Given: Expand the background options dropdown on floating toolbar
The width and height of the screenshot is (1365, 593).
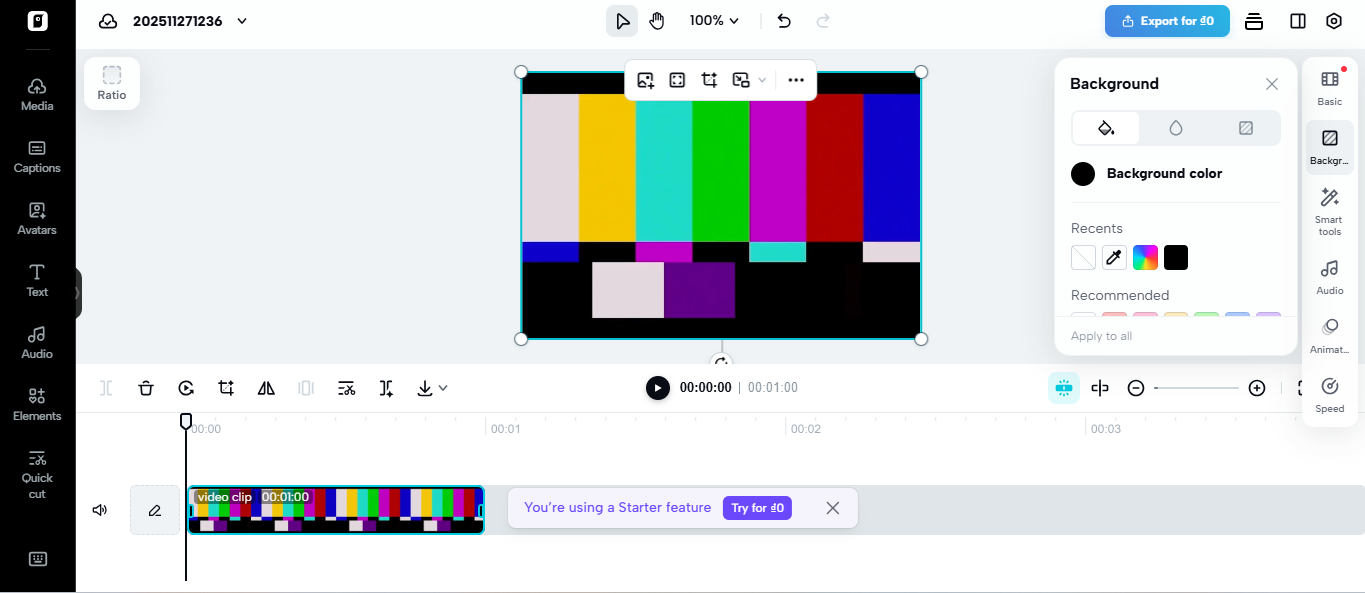Looking at the screenshot, I should [x=763, y=80].
